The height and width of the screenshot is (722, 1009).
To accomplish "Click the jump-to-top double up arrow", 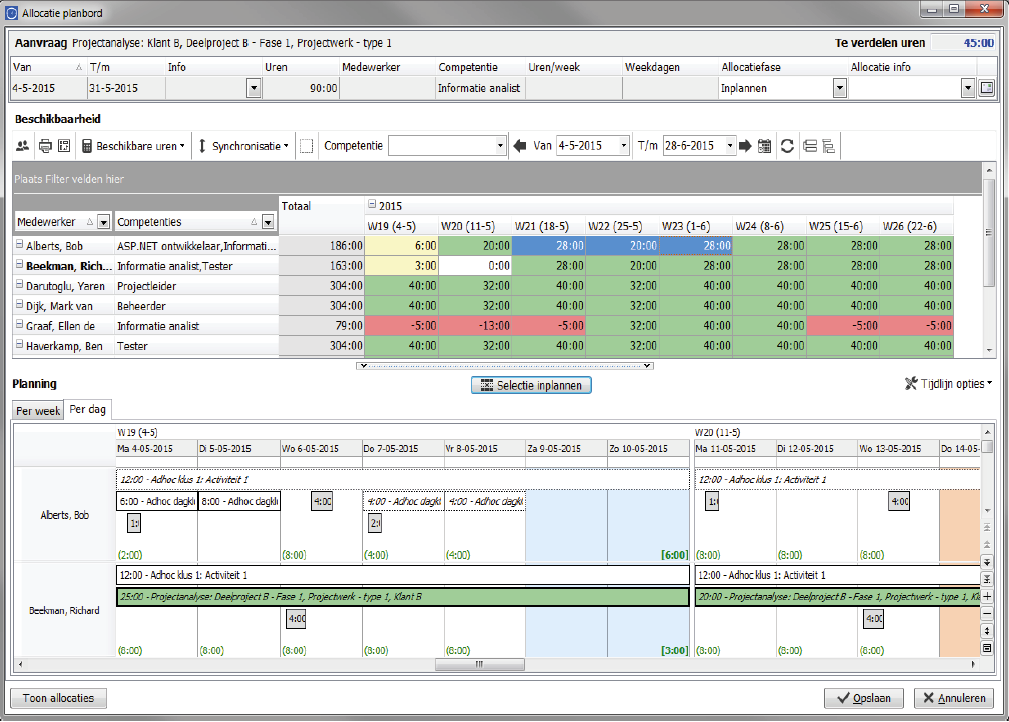I will [987, 528].
